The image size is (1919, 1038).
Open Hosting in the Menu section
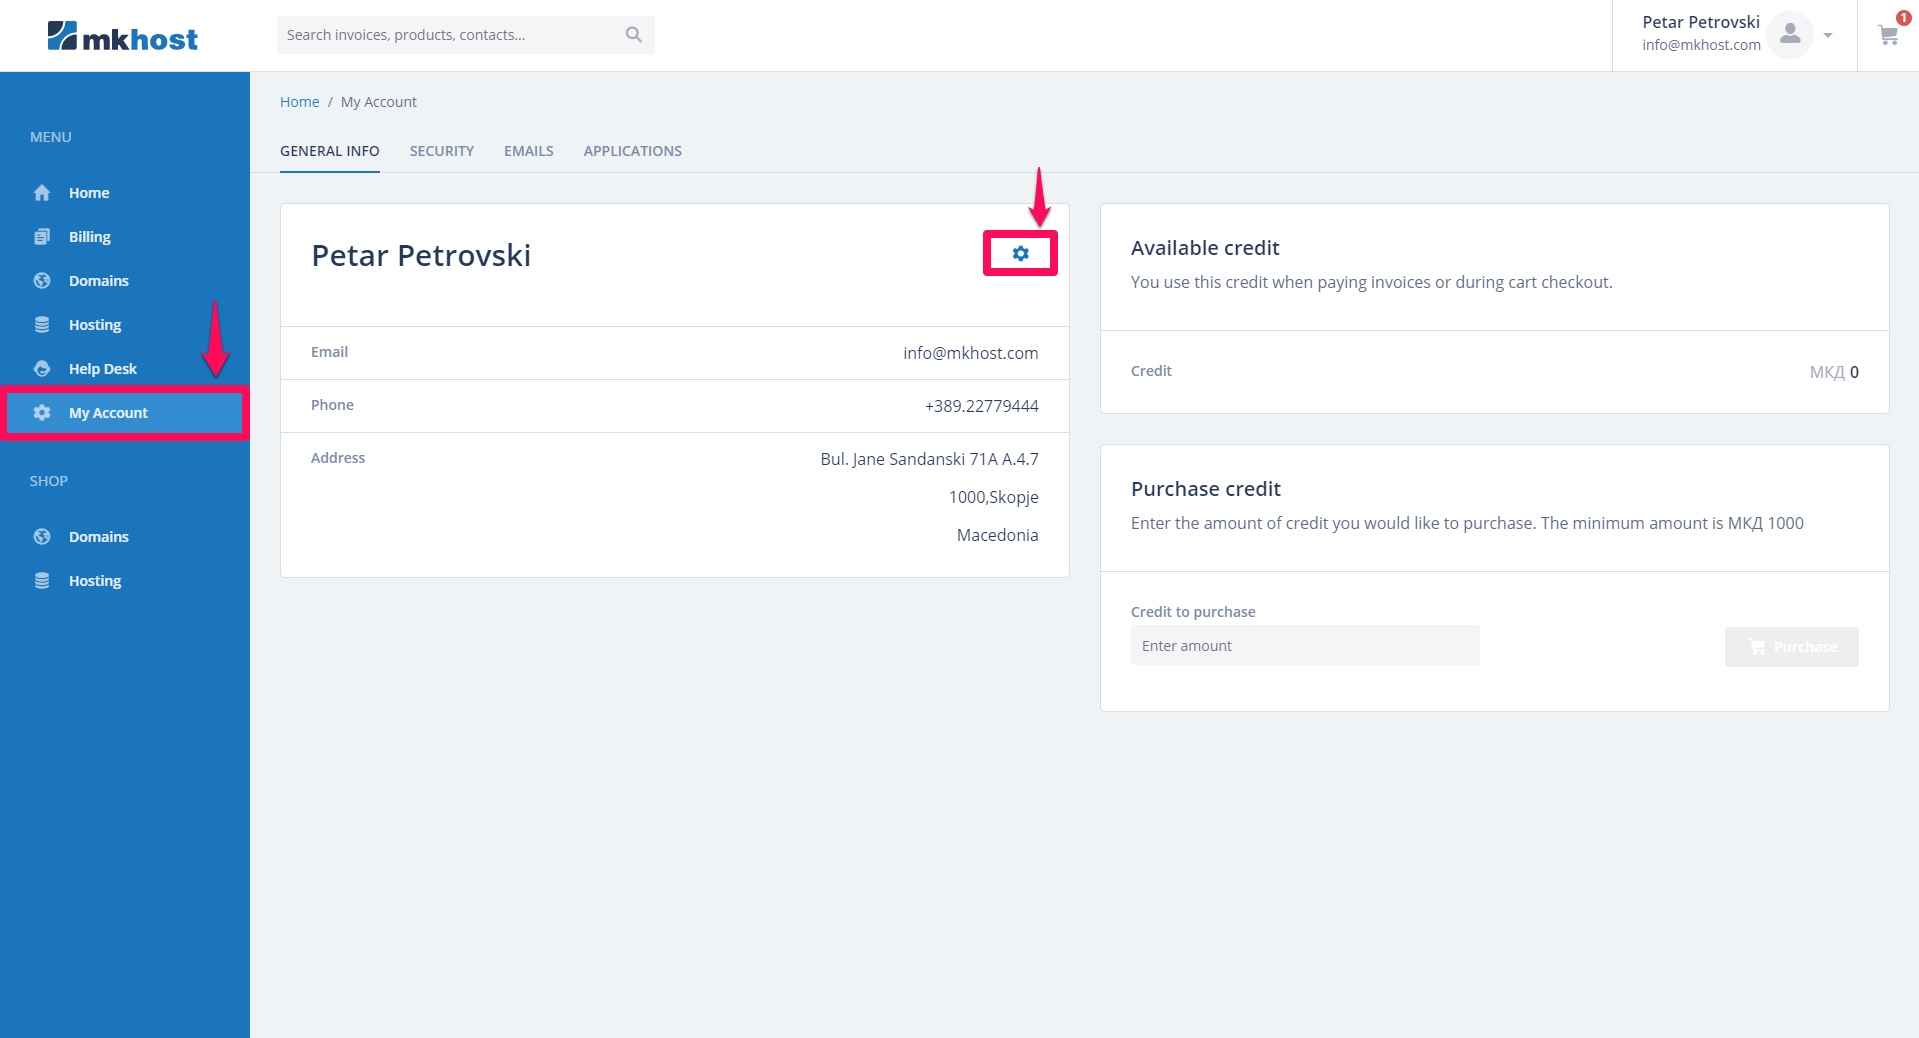[94, 325]
